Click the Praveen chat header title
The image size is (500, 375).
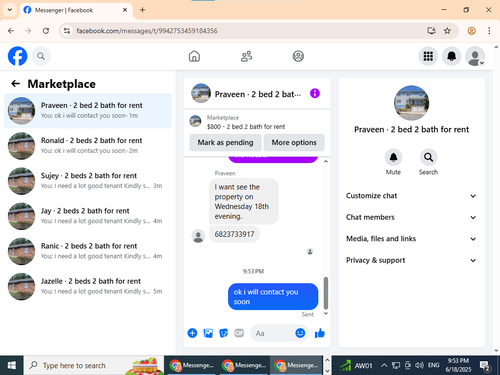pyautogui.click(x=258, y=94)
